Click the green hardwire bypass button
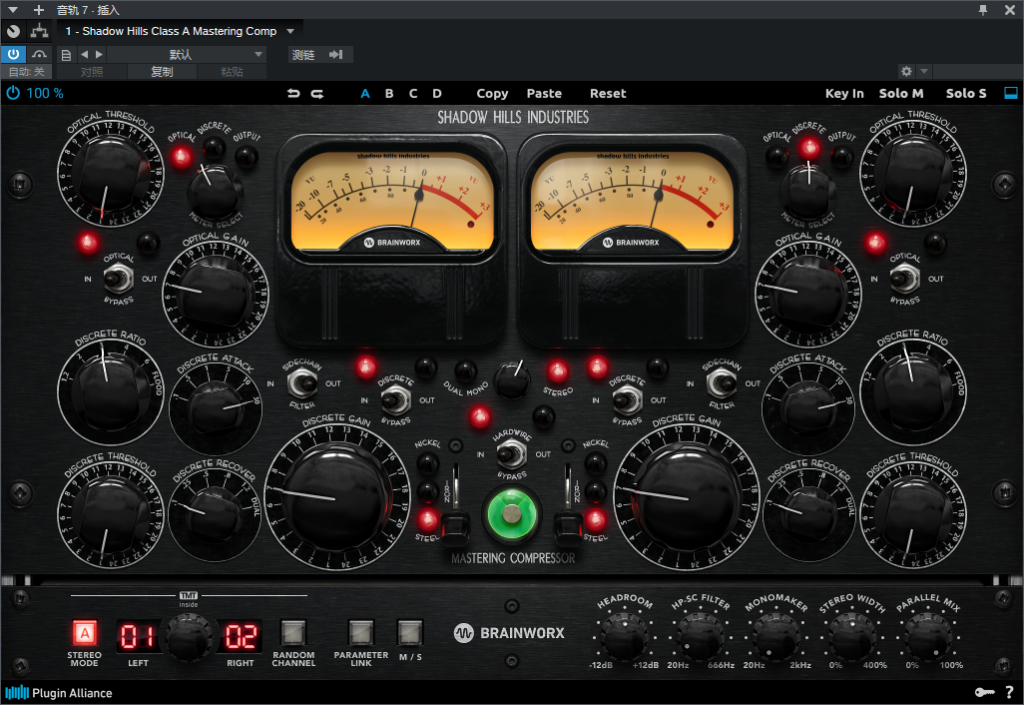 pos(512,514)
